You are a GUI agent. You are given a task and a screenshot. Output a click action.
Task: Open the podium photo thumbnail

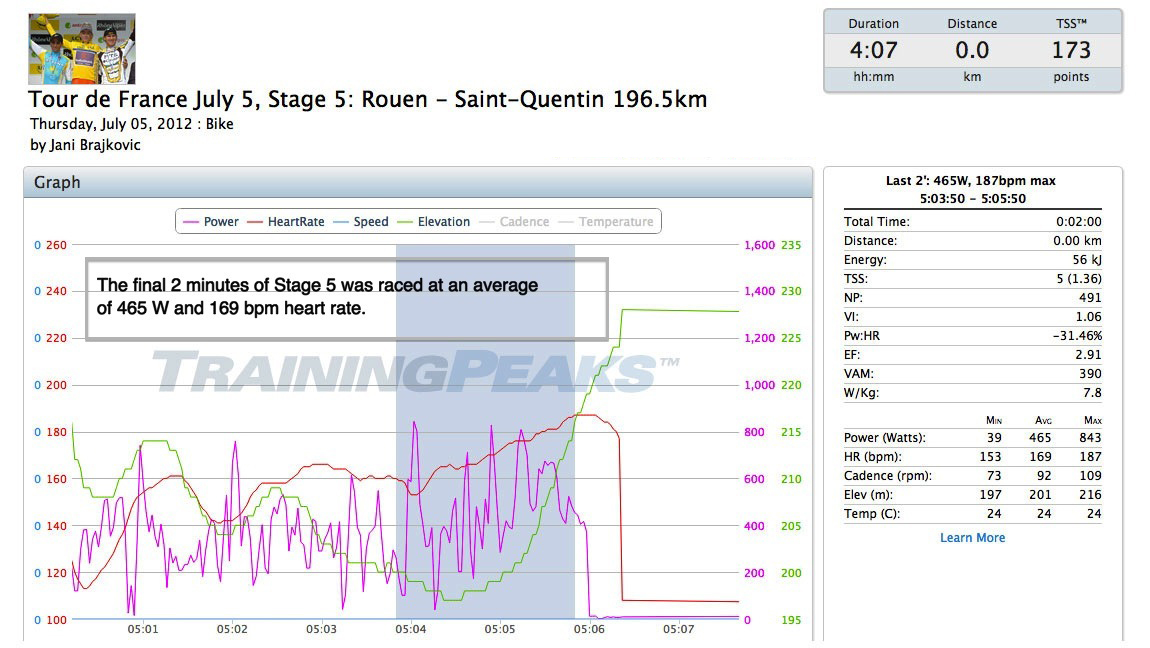coord(82,48)
